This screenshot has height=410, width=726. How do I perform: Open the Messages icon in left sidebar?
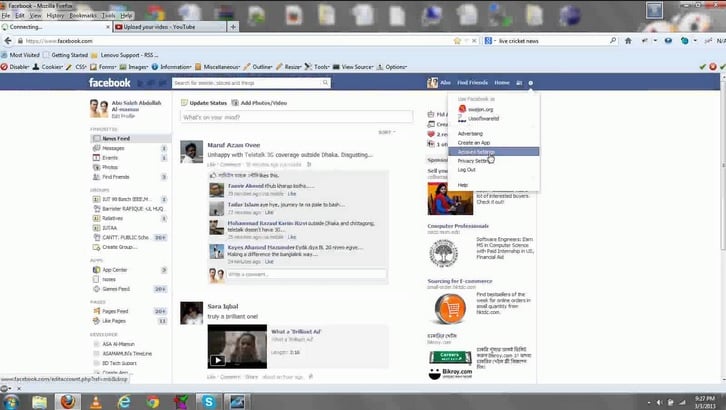(96, 148)
